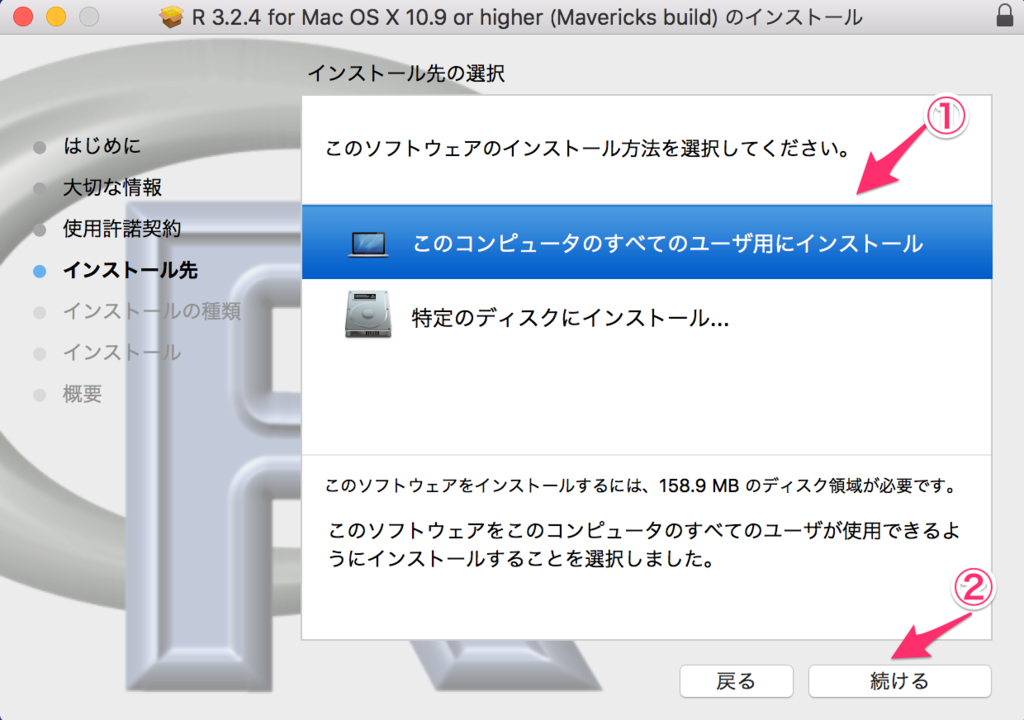Click the package icon in the window title

[172, 16]
